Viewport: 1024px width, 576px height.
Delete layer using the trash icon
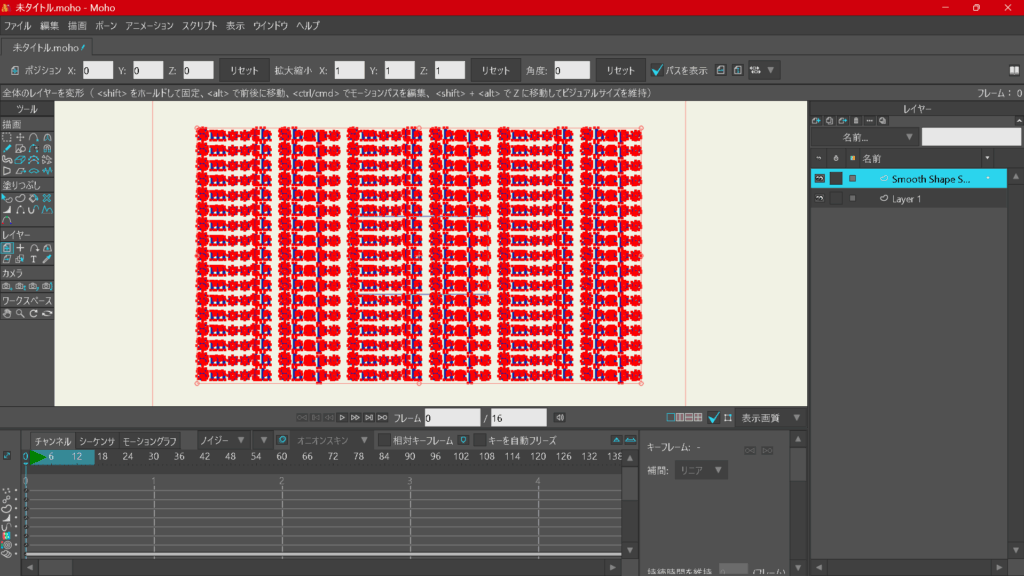pyautogui.click(x=855, y=120)
